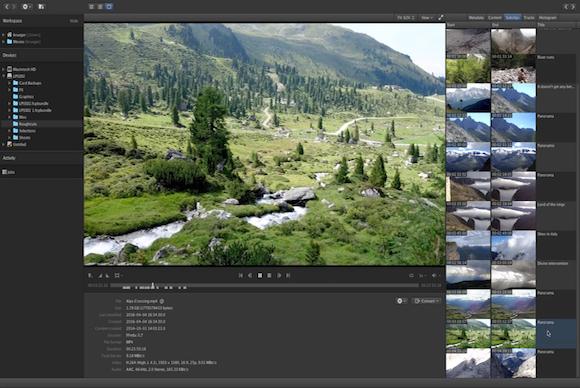Screen dimensions: 580x388
Task: Click Hide next to Workspace header
Action: click(x=74, y=21)
